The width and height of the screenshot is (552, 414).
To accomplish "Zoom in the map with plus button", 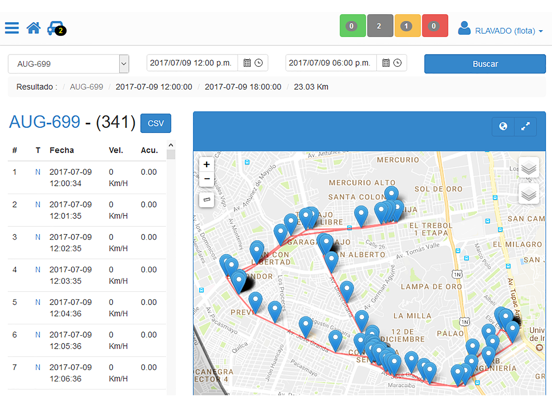I will coord(207,164).
